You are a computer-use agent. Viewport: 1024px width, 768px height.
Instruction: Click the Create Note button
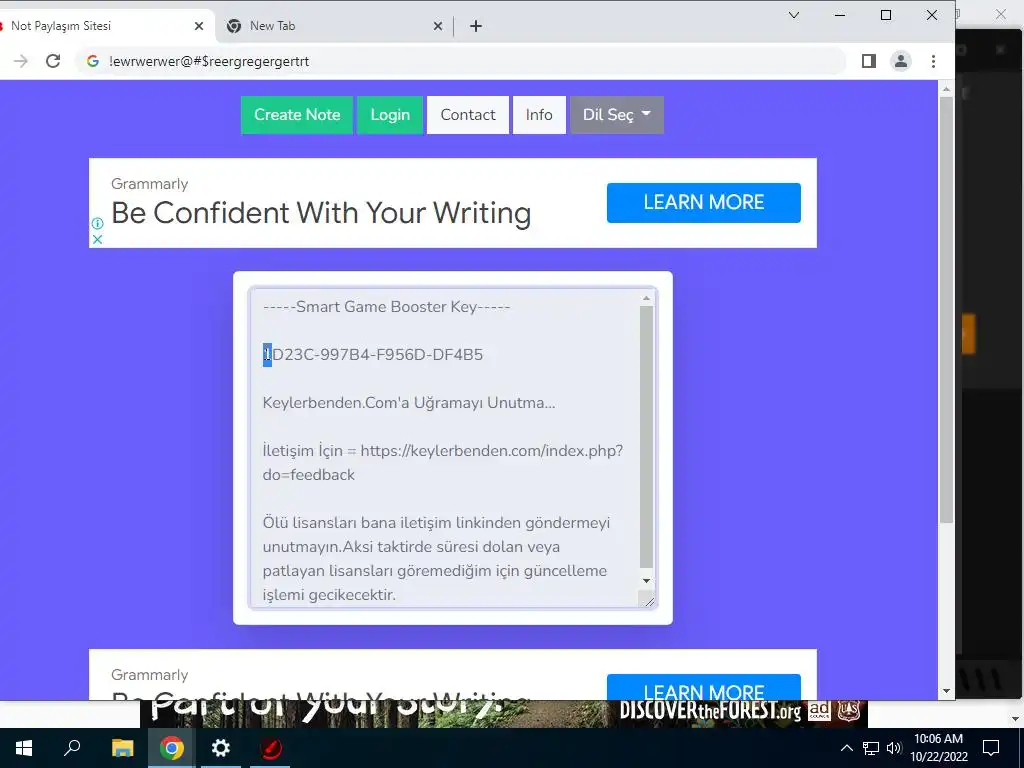tap(296, 115)
